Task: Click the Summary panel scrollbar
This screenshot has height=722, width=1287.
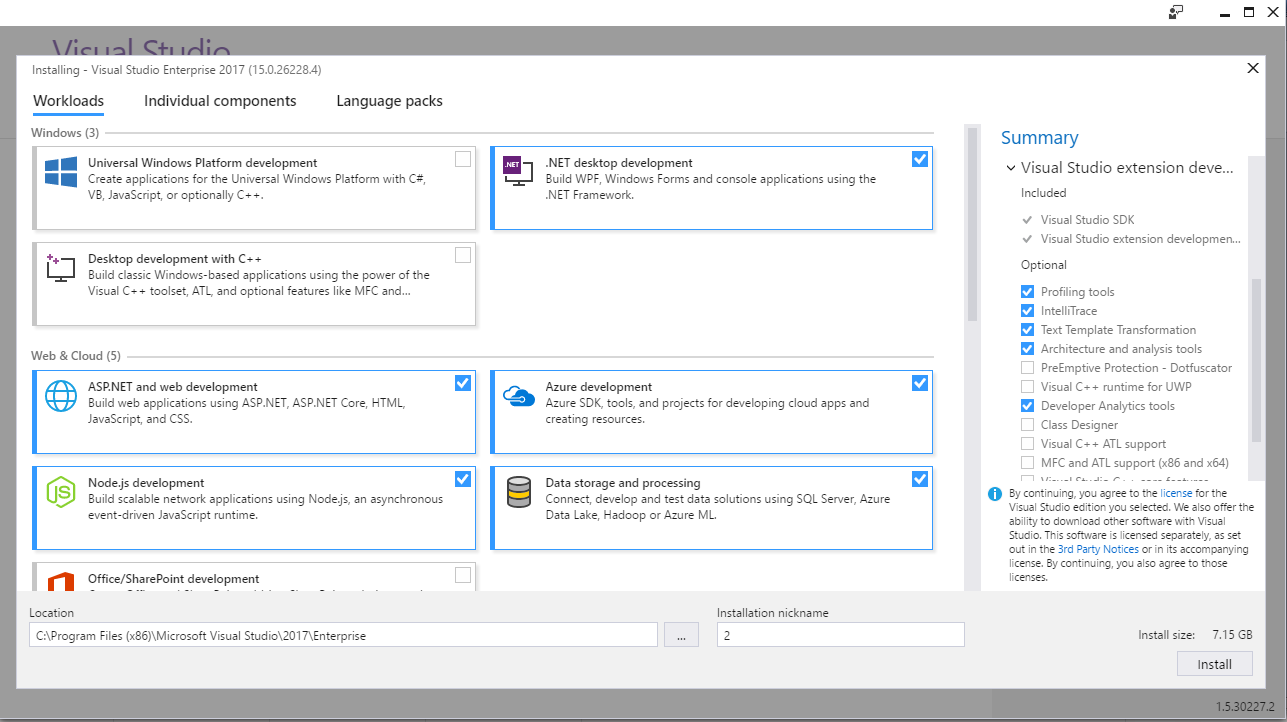Action: coord(1255,360)
